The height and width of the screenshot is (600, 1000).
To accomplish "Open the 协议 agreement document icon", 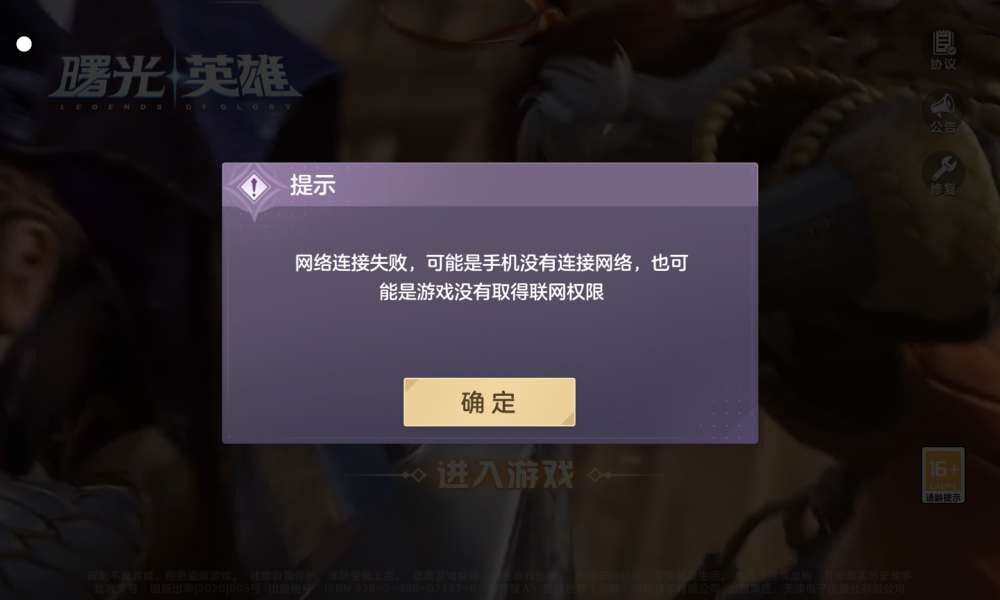I will 943,43.
